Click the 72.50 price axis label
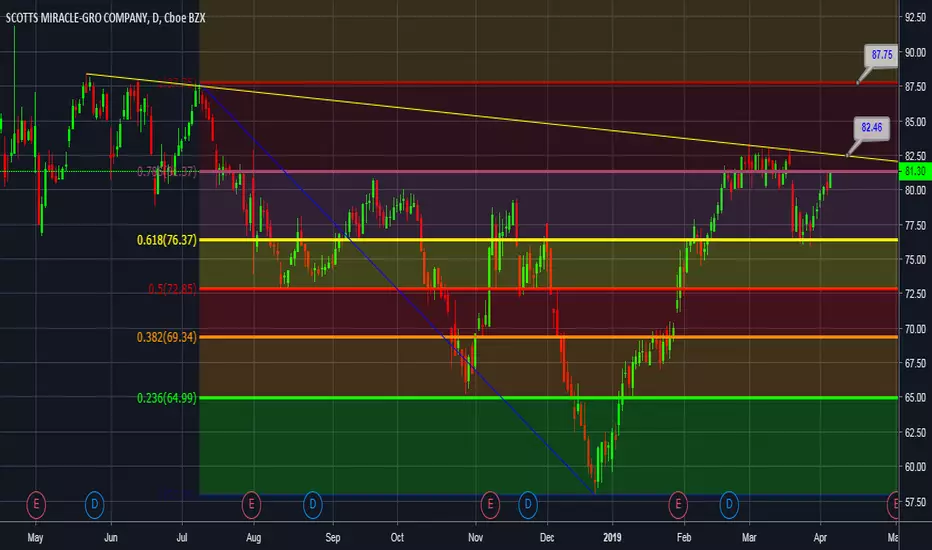932x550 pixels. click(x=915, y=294)
